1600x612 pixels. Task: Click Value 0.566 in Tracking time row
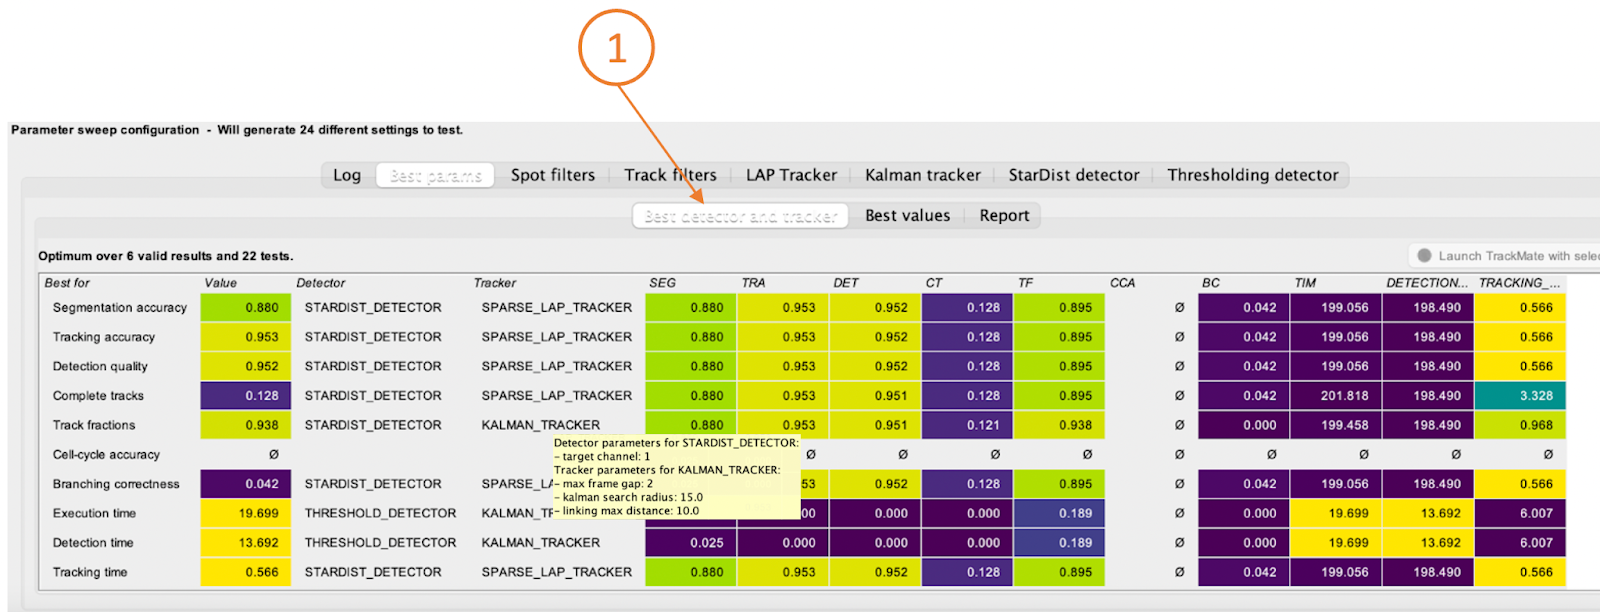click(246, 572)
